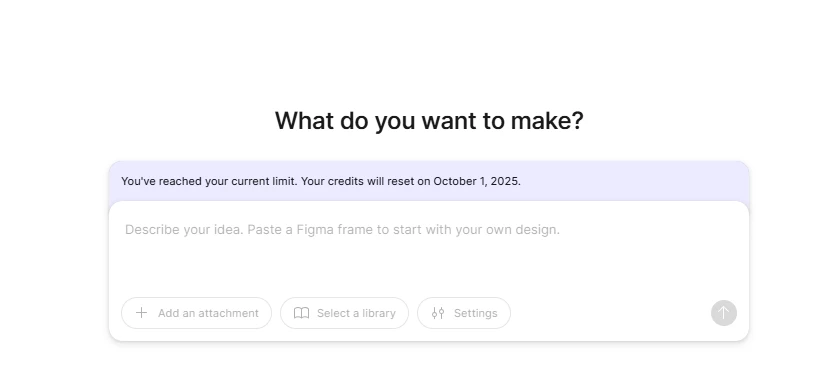Add an attachment to the prompt

196,313
